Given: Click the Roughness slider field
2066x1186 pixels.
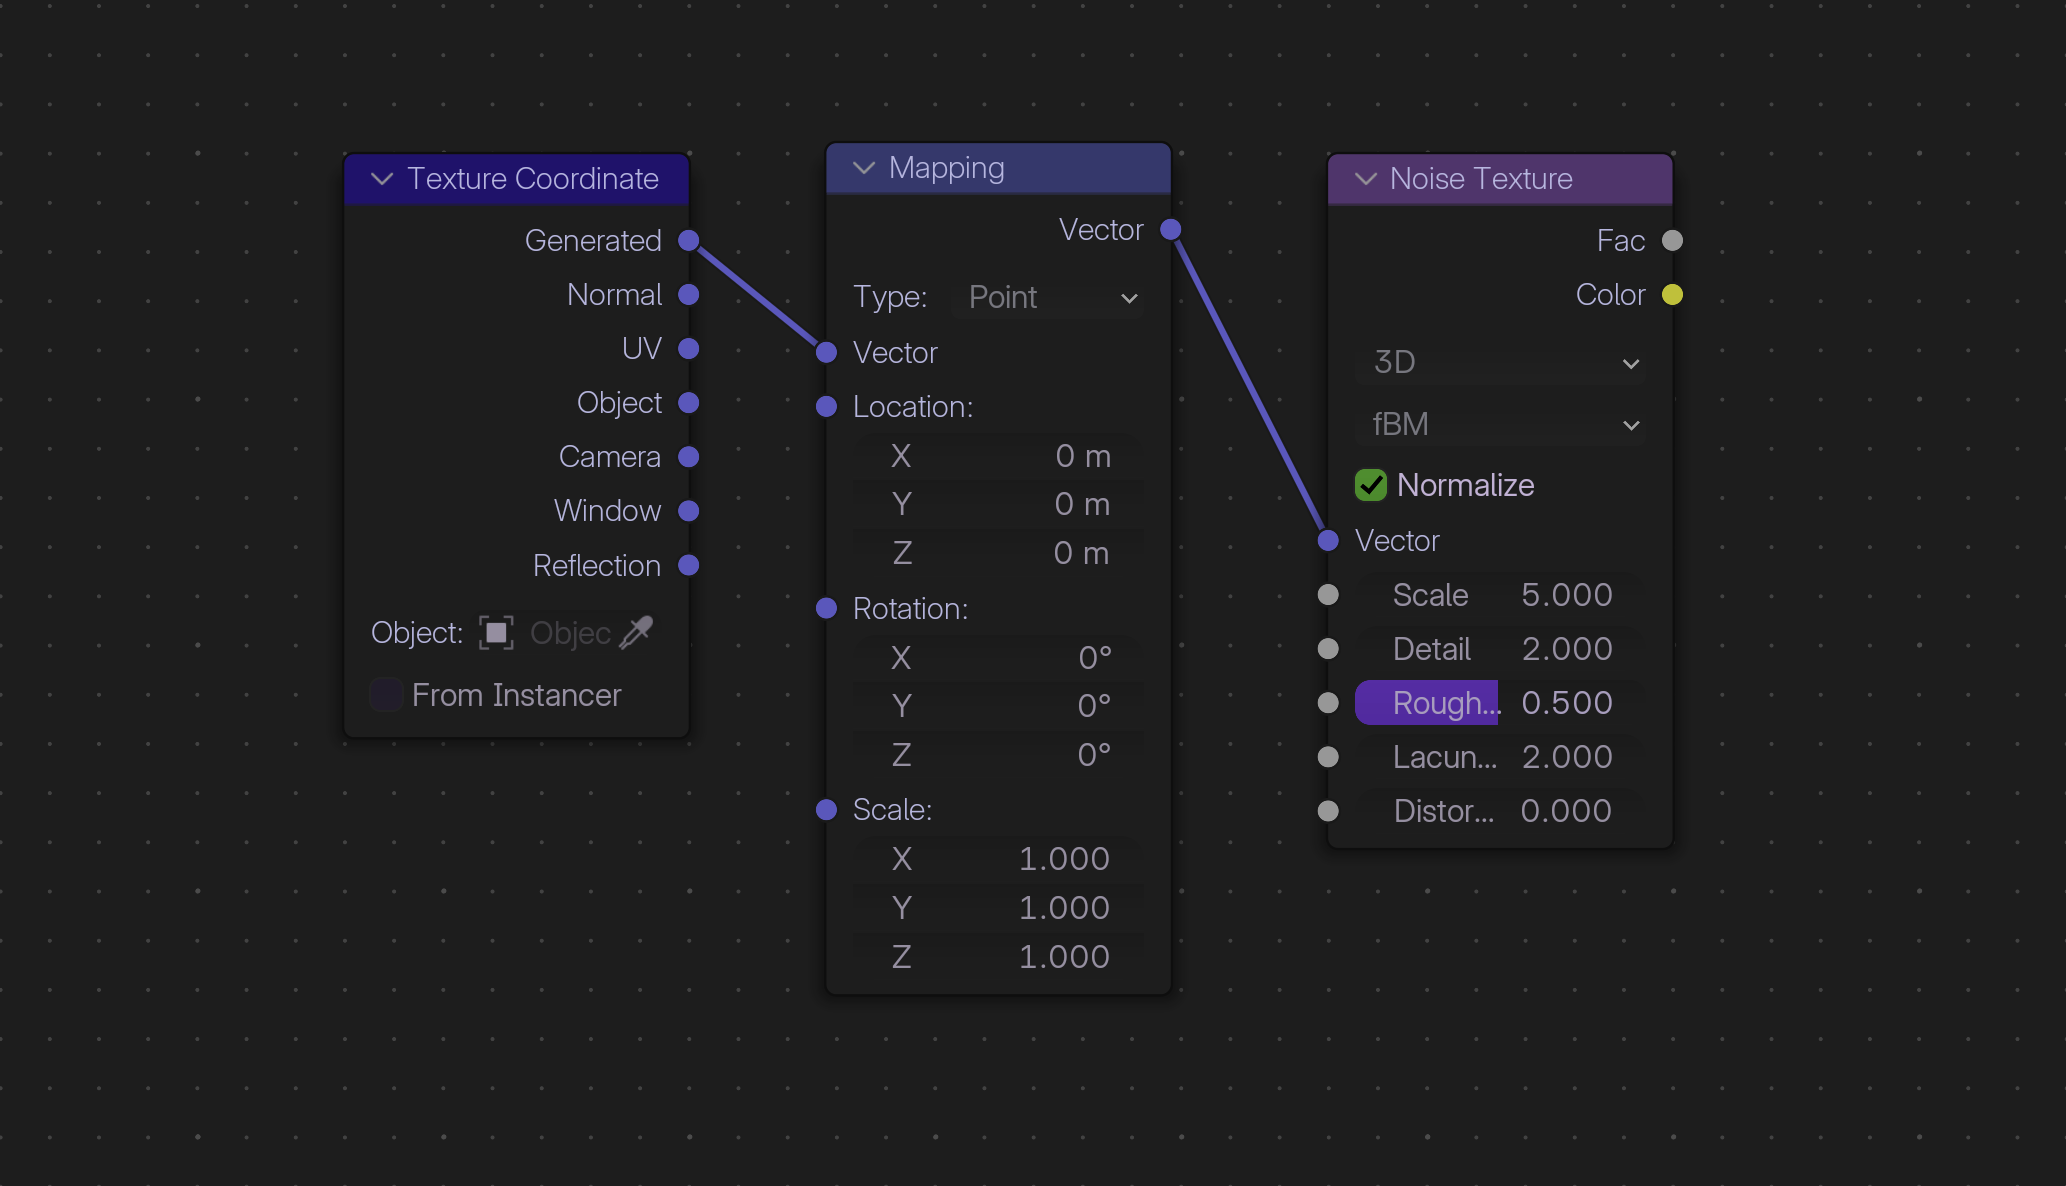Looking at the screenshot, I should [x=1498, y=703].
